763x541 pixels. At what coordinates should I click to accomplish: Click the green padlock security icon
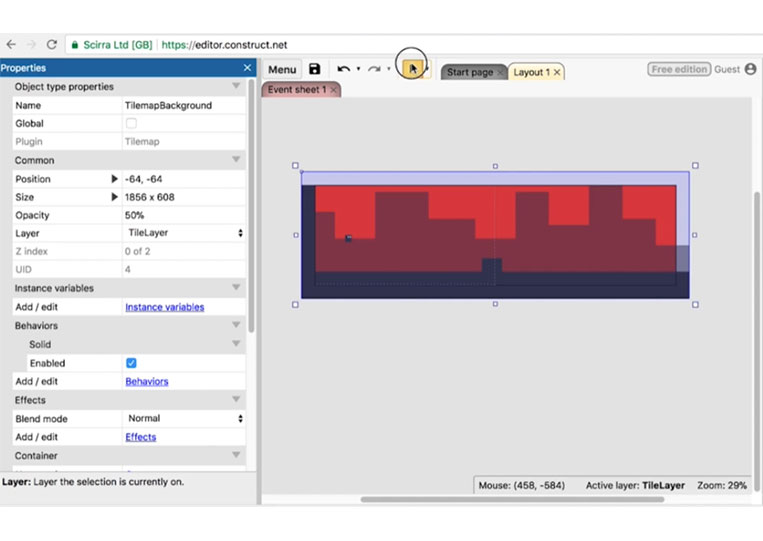(74, 45)
